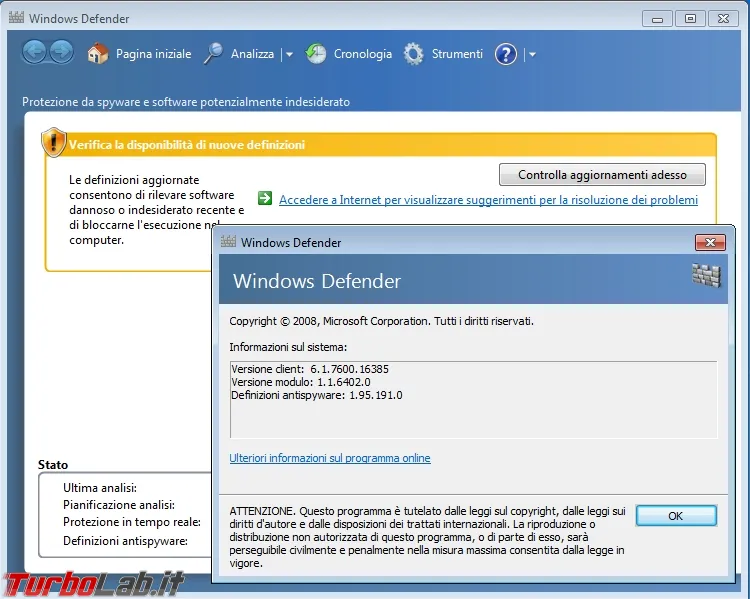Click the Copyright 2008 Microsoft Corporation text
This screenshot has width=750, height=599.
pos(381,321)
